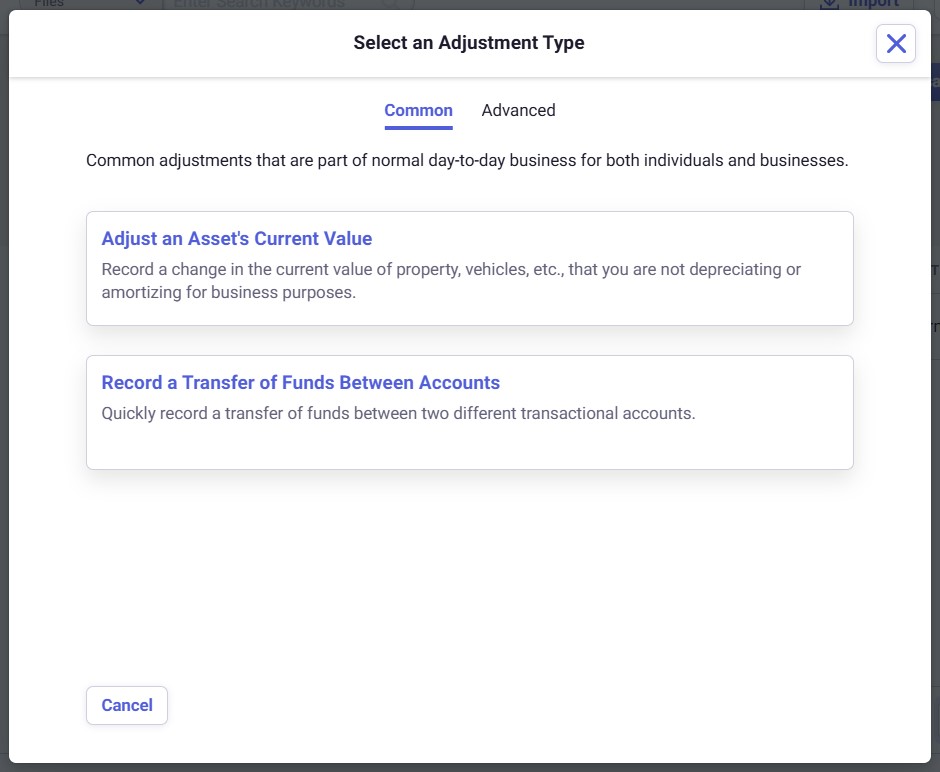Screen dimensions: 940x772
Task: Click the dark blue header strip behind the dialog
Action: [935, 83]
